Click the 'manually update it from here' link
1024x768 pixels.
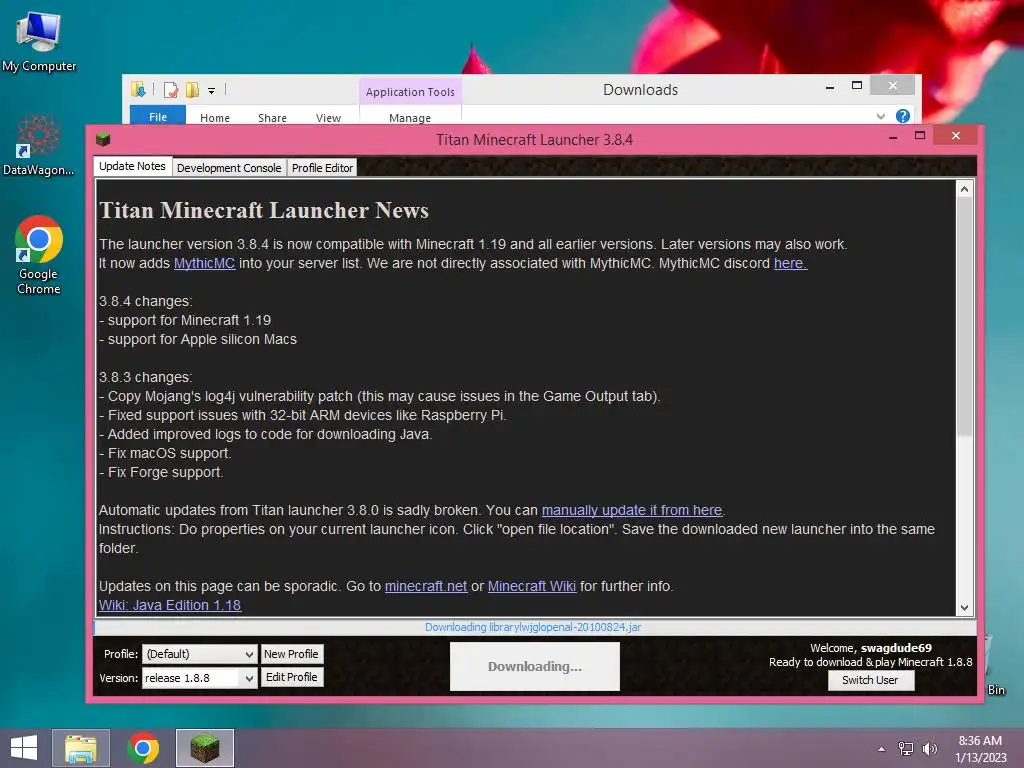point(632,510)
